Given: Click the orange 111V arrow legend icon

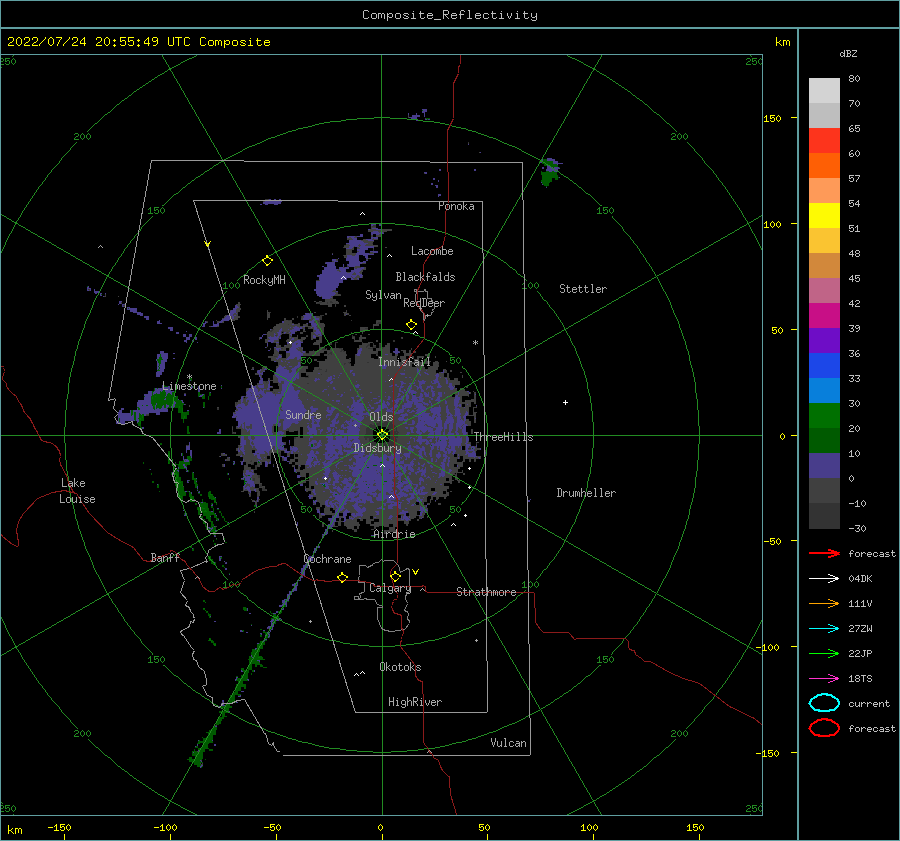Looking at the screenshot, I should 824,603.
